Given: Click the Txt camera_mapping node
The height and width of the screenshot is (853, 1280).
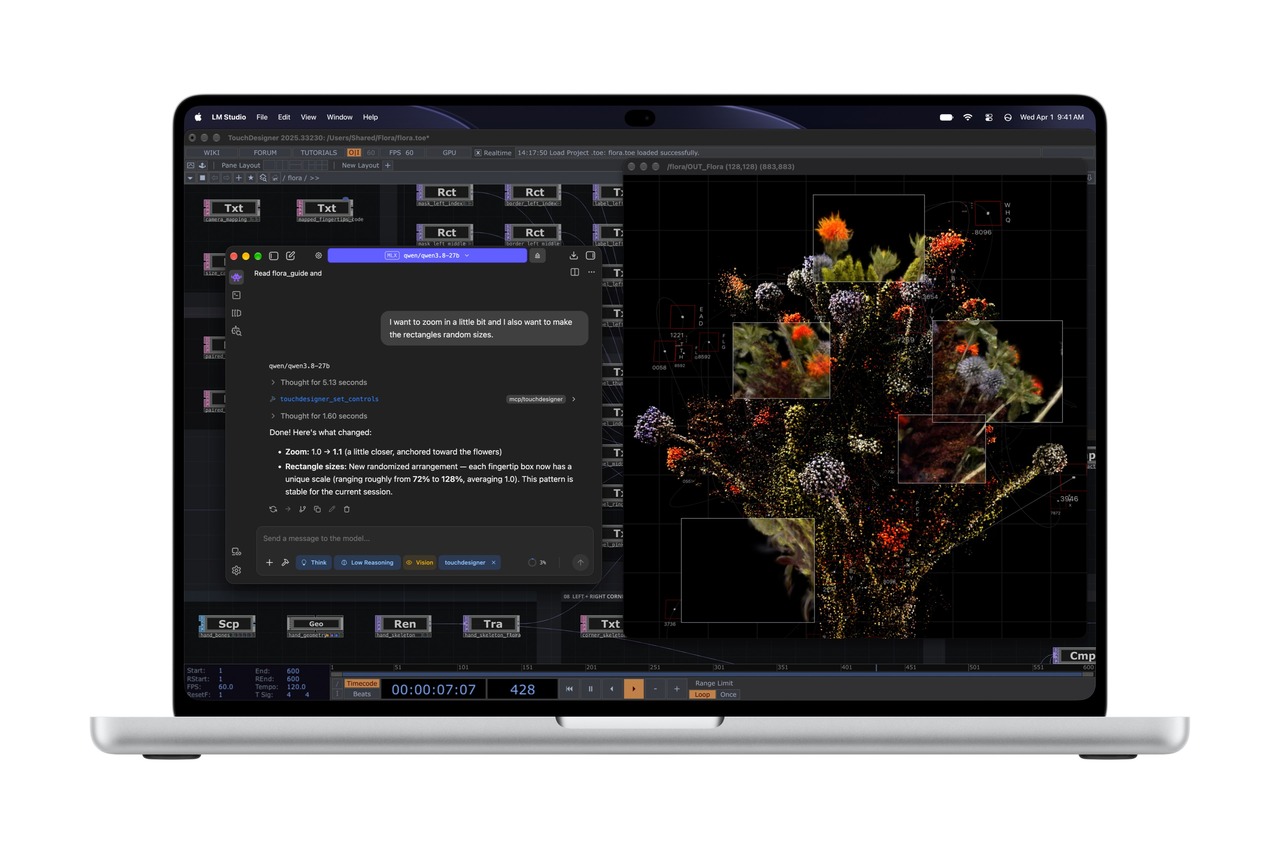Looking at the screenshot, I should (232, 209).
